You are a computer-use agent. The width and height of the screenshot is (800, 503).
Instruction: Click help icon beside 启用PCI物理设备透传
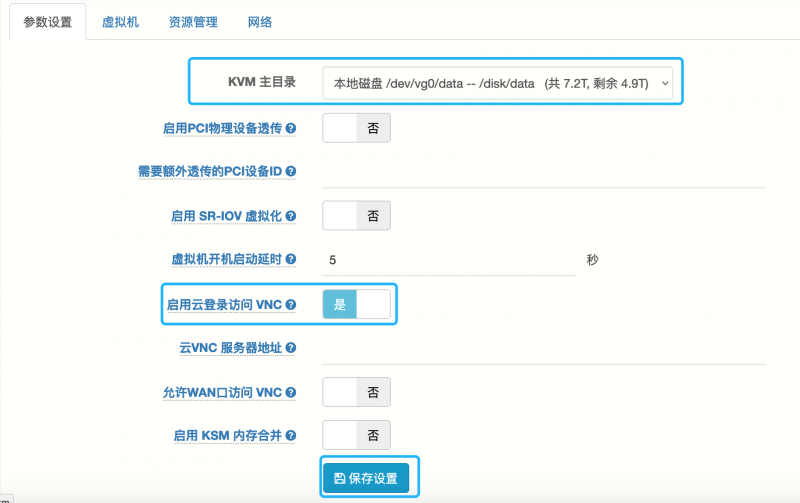[291, 128]
